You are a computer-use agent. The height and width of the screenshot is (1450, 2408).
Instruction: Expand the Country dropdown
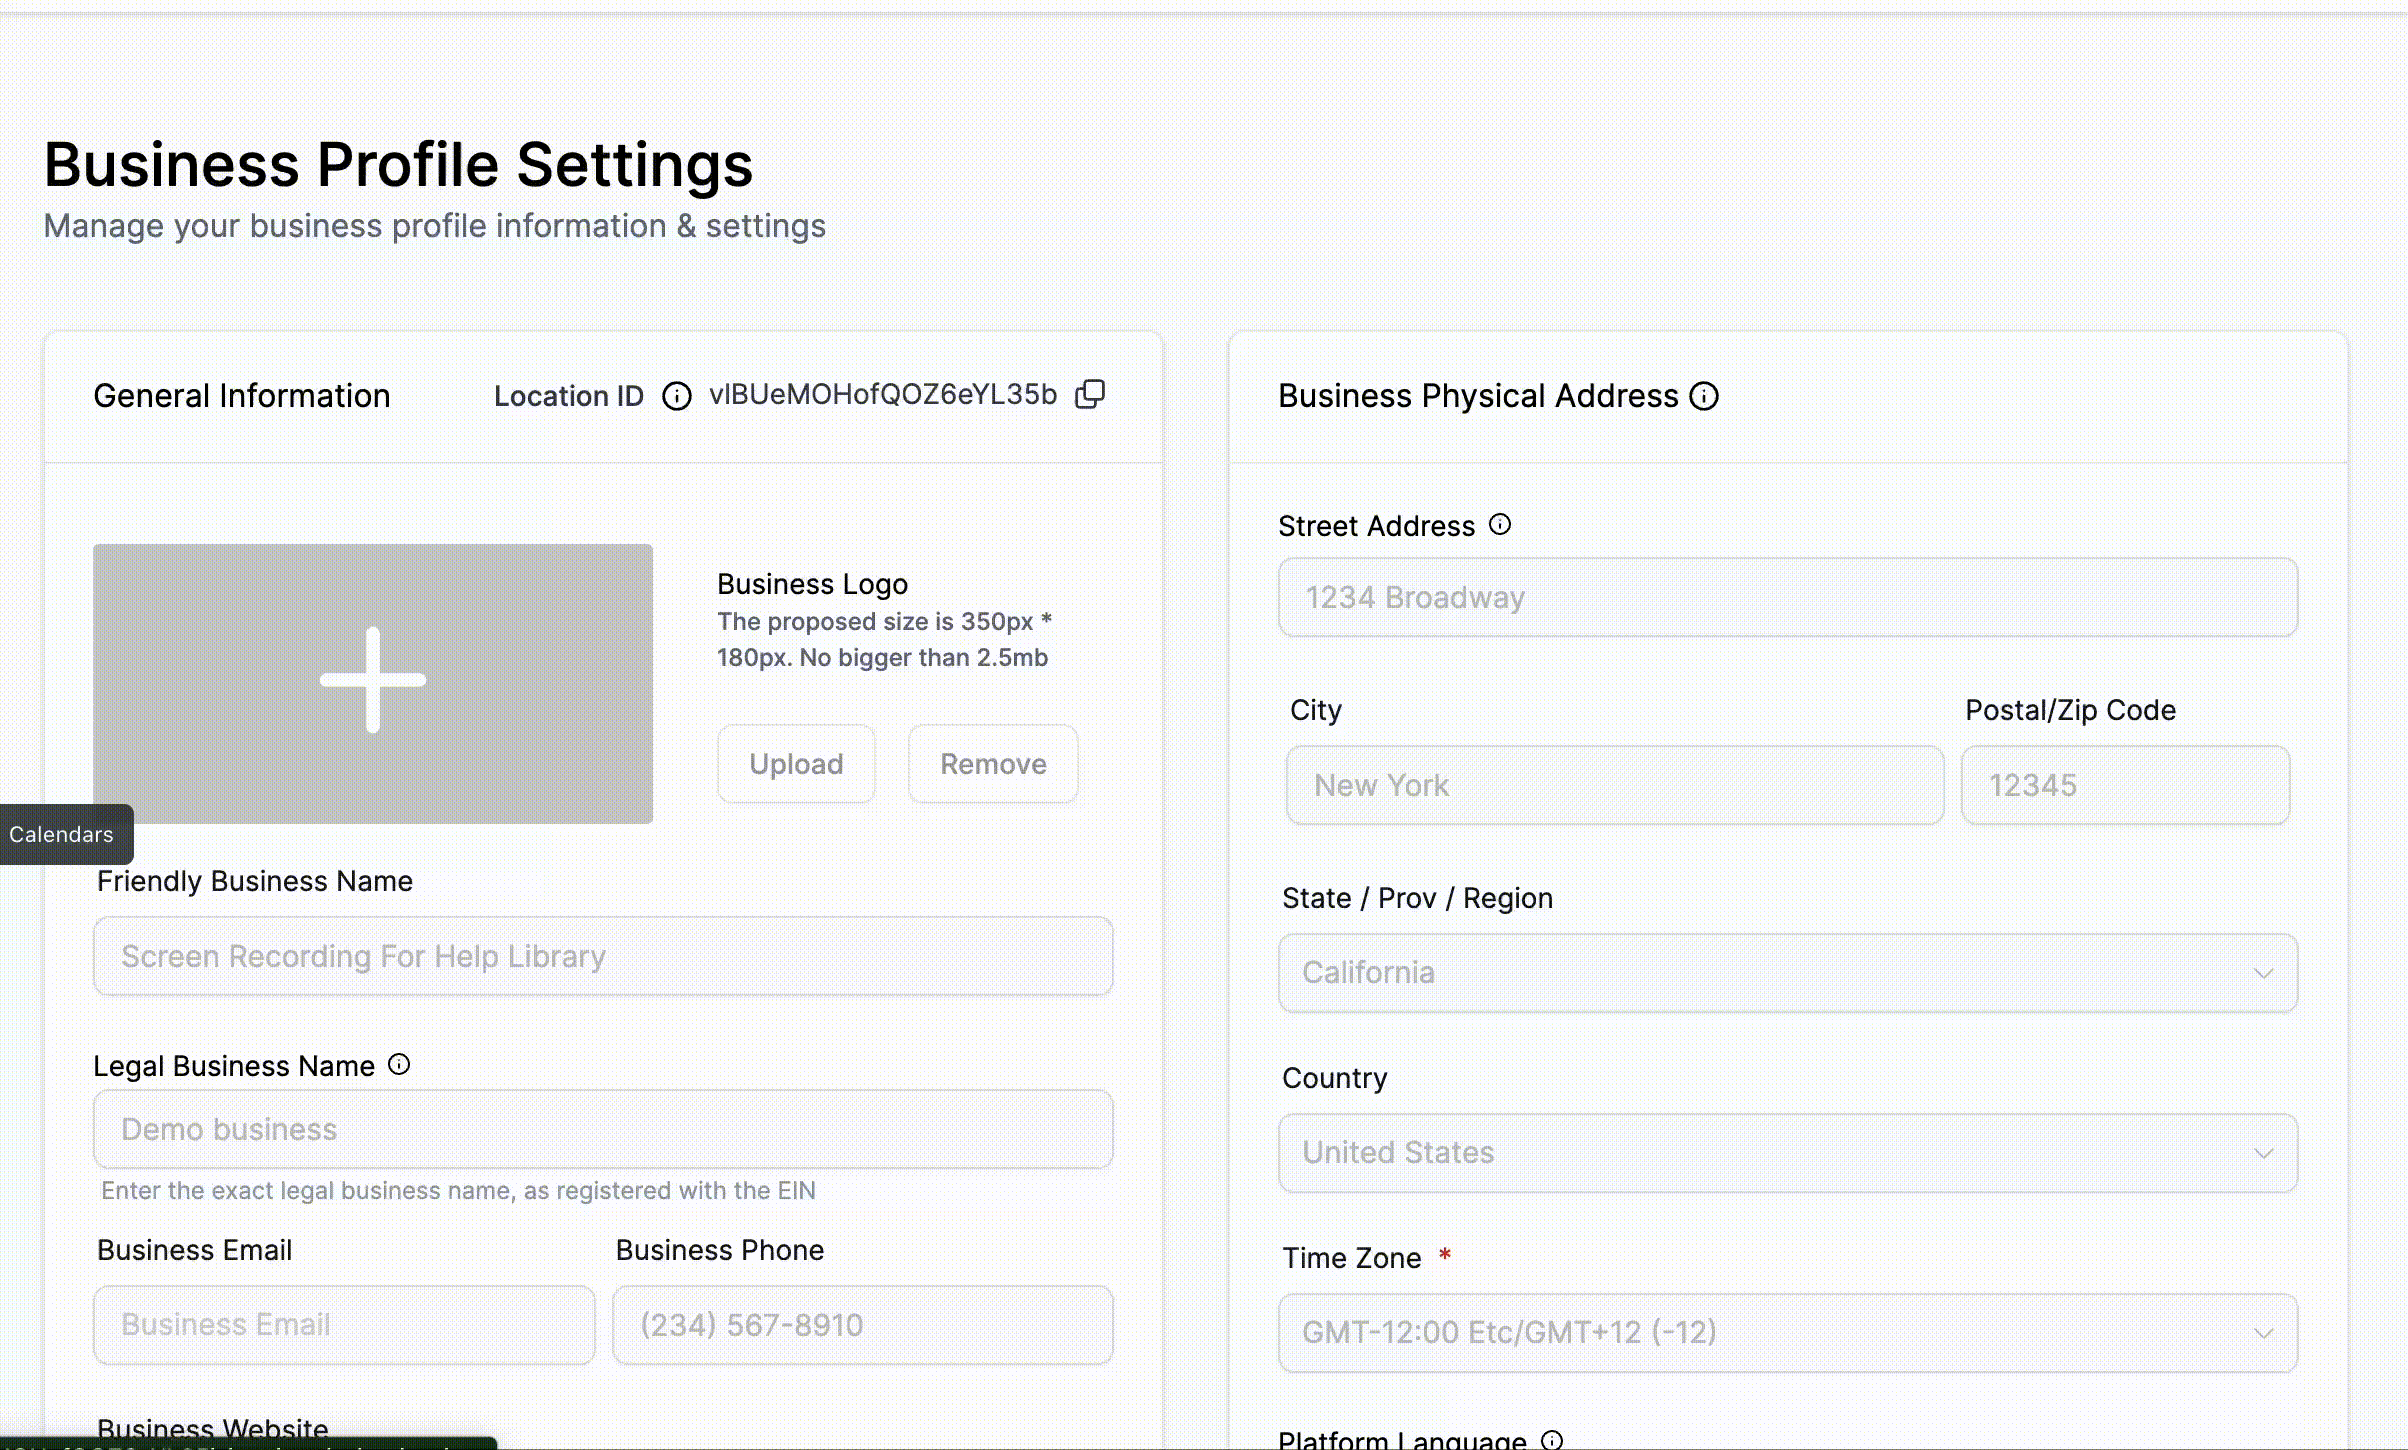[x=1787, y=1152]
